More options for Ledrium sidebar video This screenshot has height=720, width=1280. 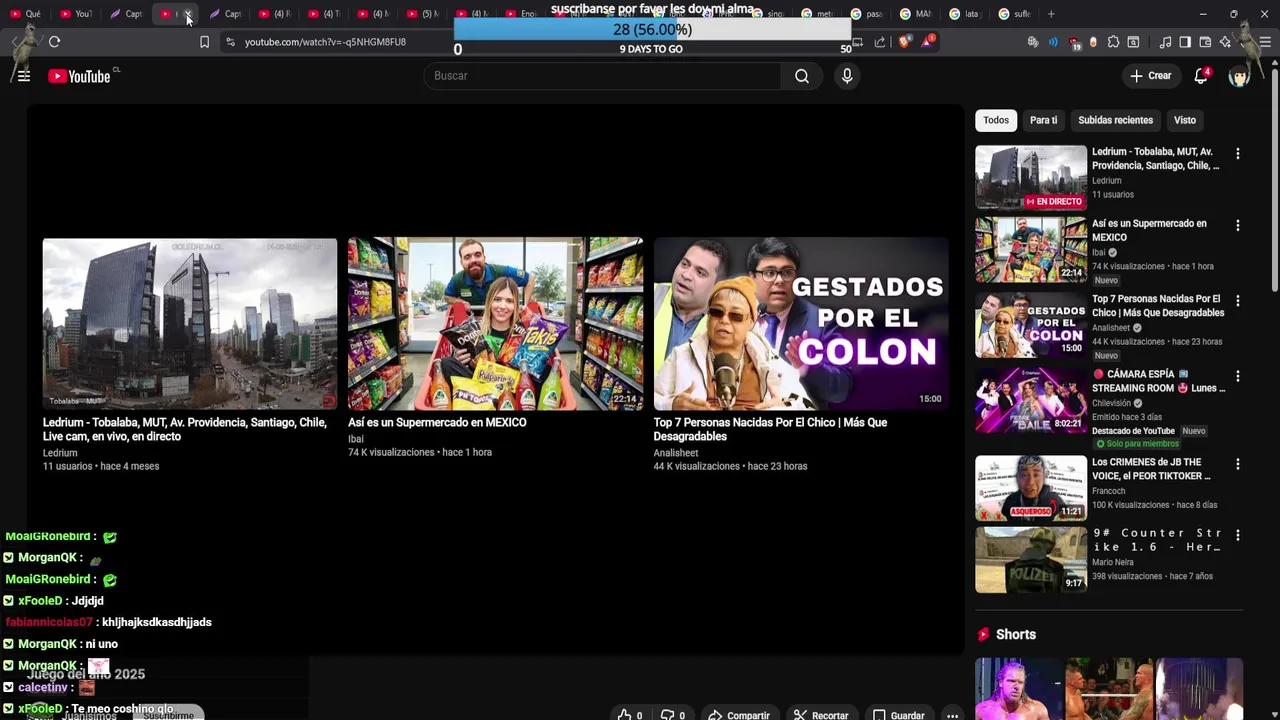[1238, 154]
